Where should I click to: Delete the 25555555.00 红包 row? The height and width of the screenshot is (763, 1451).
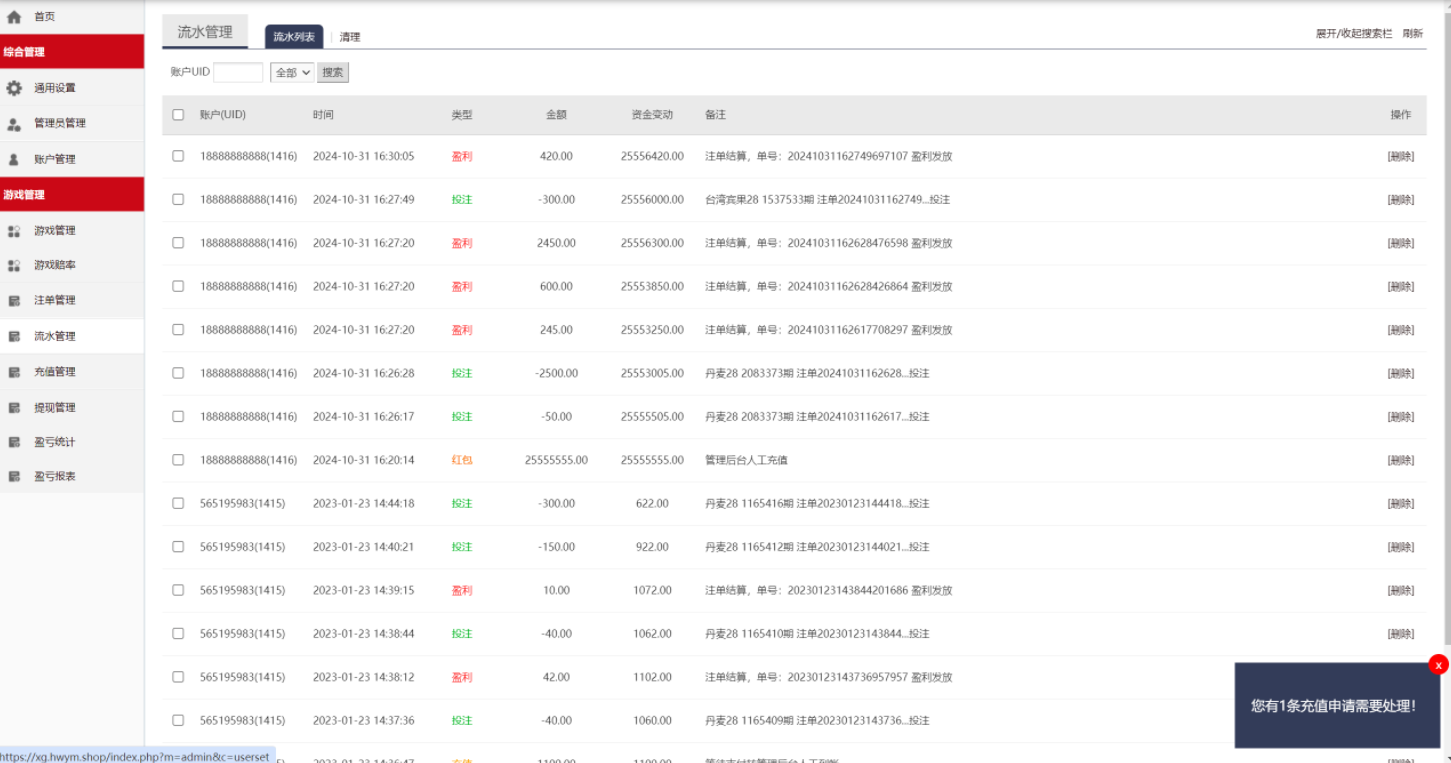(x=1401, y=460)
